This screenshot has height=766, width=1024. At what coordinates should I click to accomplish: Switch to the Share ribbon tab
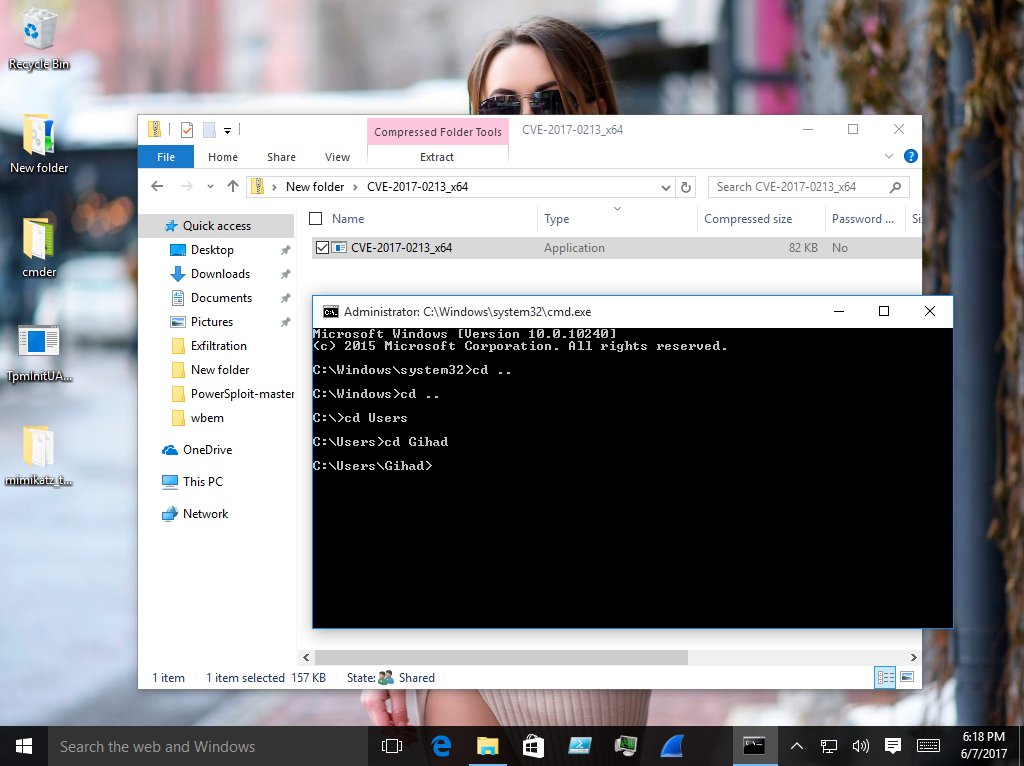[x=281, y=157]
